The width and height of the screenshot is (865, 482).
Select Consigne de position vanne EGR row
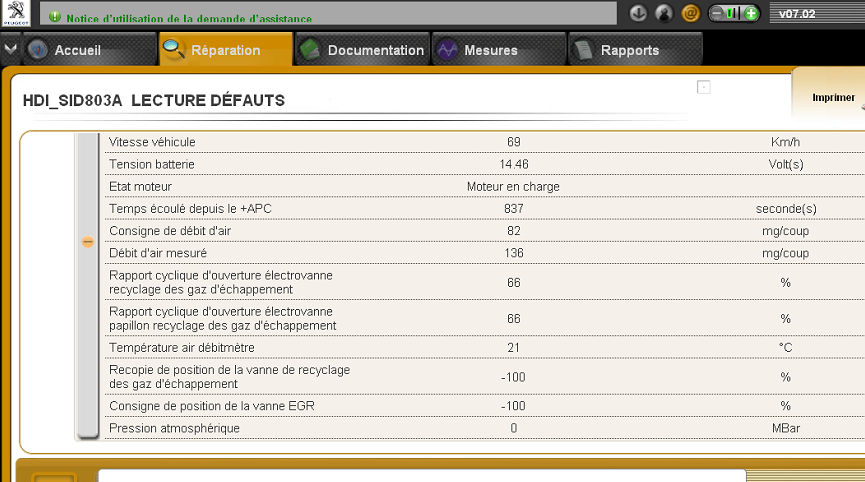coord(212,406)
